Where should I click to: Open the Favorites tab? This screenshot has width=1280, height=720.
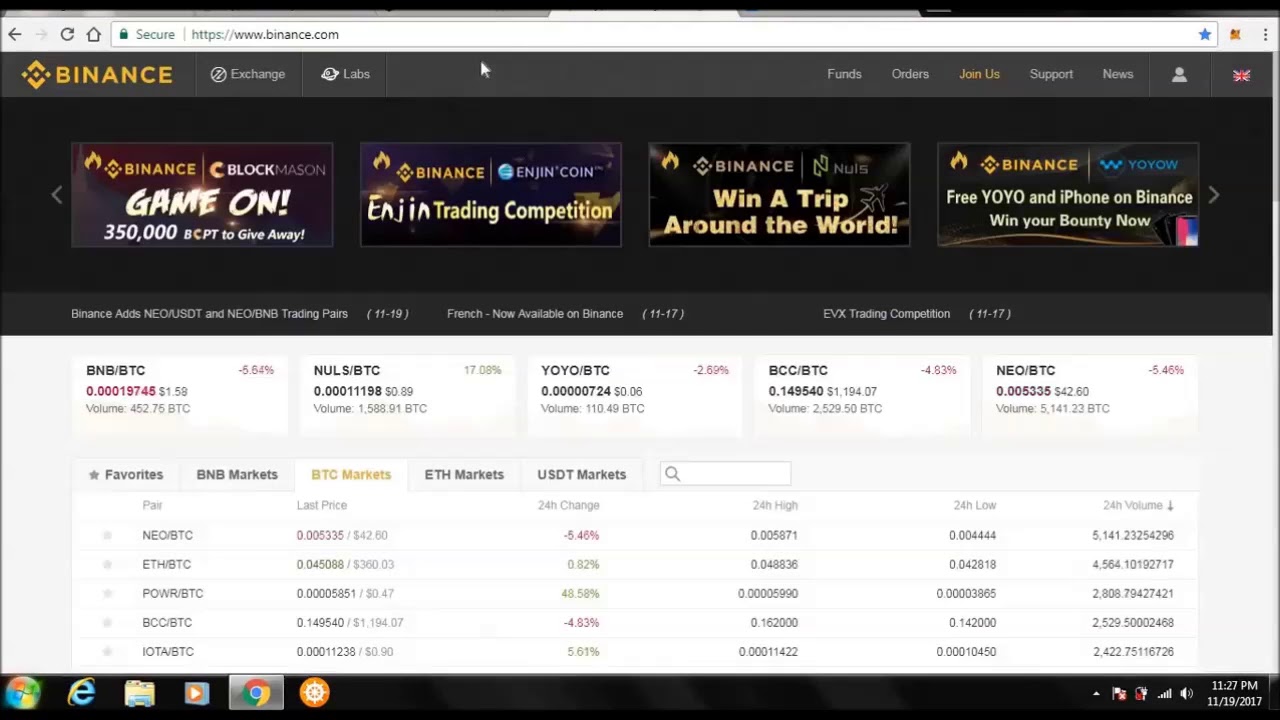(x=126, y=475)
